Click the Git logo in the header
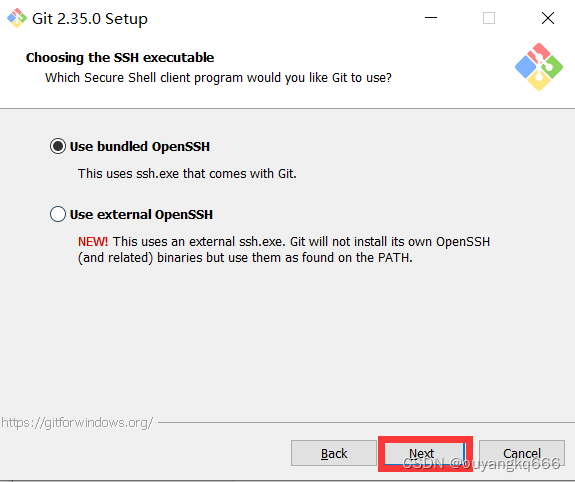 tap(539, 67)
